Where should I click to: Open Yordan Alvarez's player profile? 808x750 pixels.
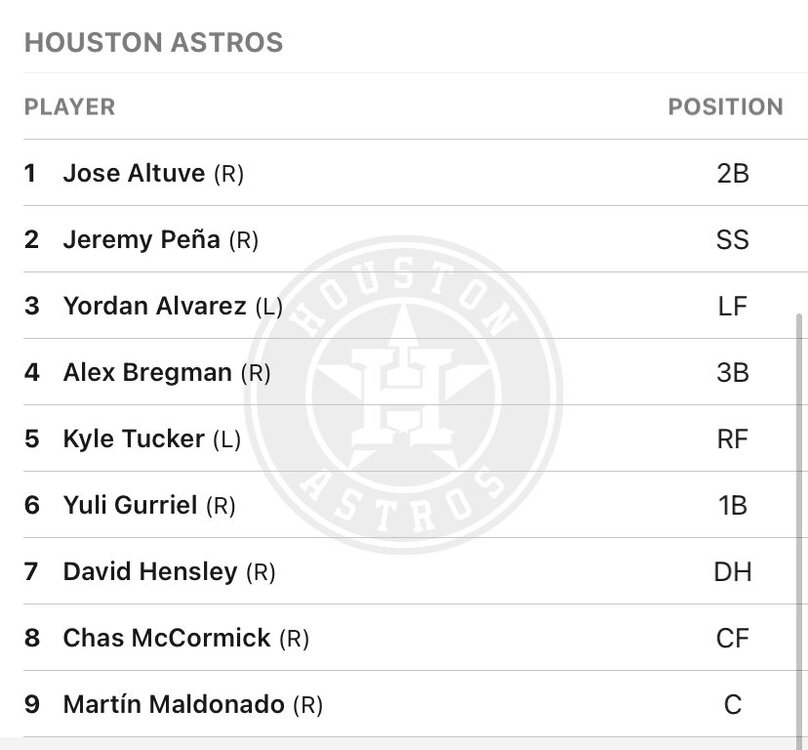[154, 306]
